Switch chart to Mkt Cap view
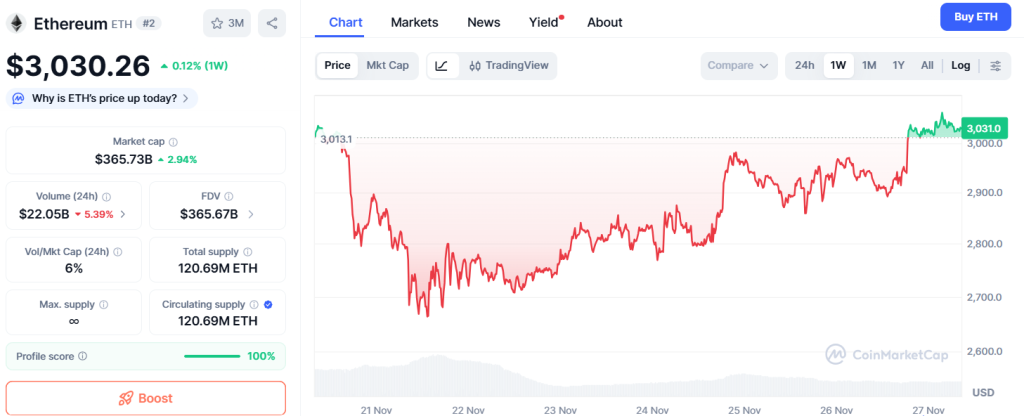Viewport: 1024px width, 416px height. coord(387,66)
